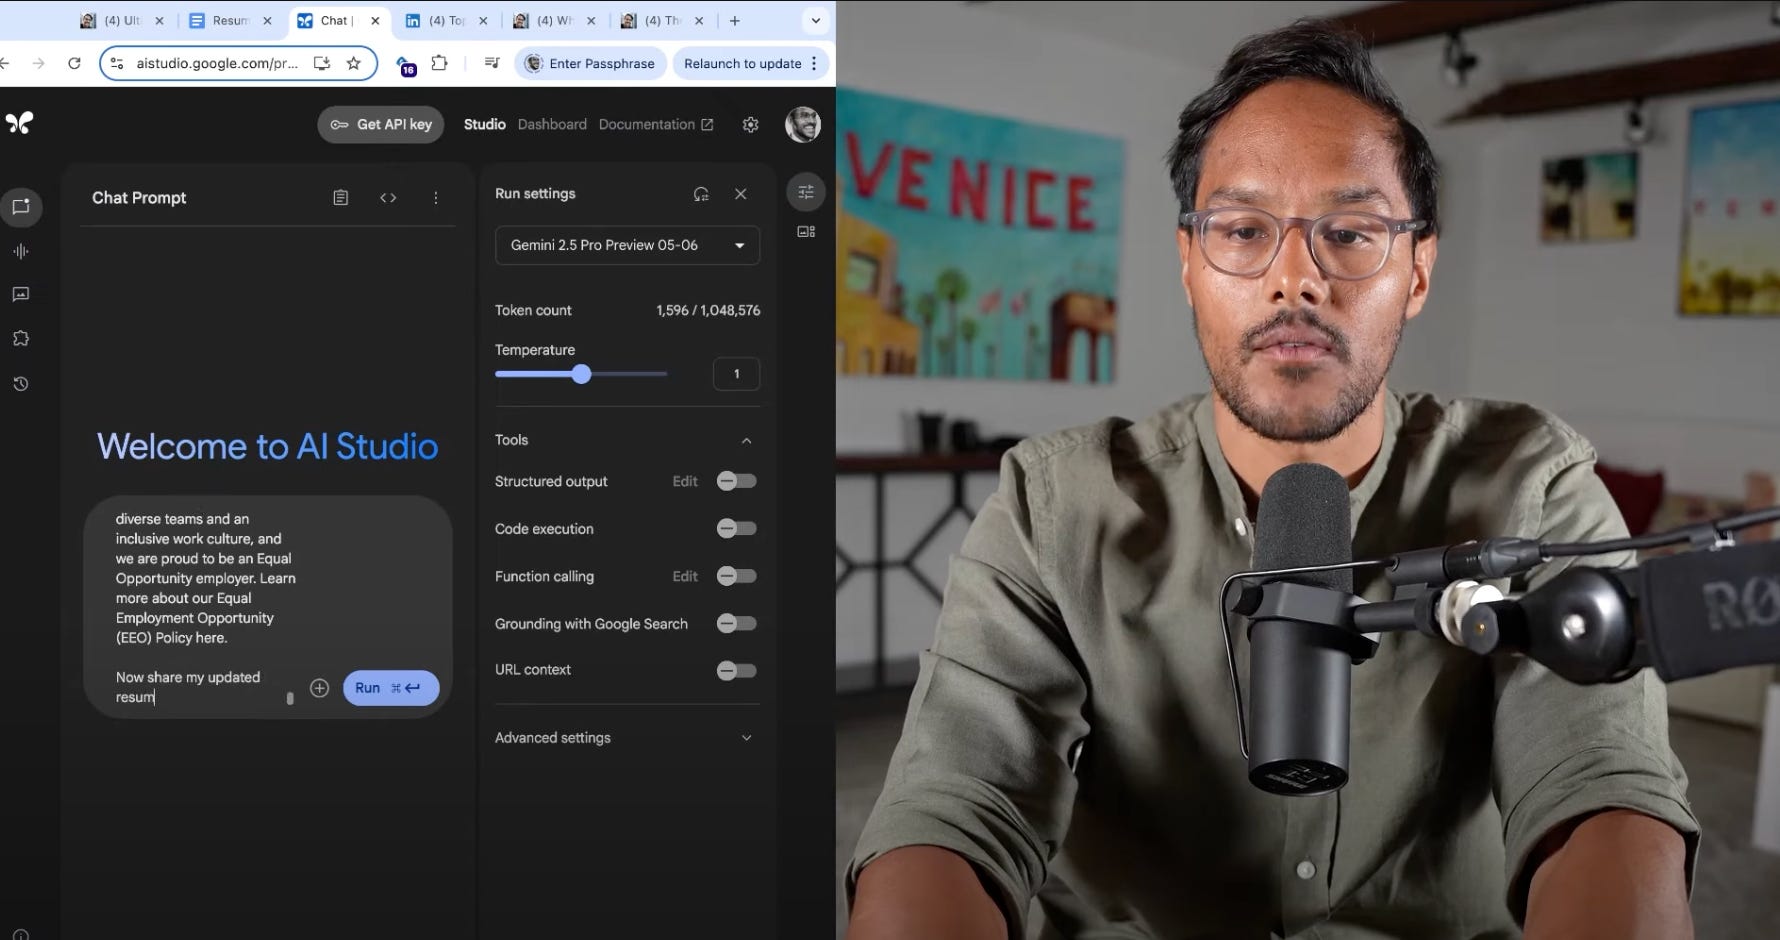Click the address bar URL
Image resolution: width=1780 pixels, height=940 pixels.
(x=217, y=63)
